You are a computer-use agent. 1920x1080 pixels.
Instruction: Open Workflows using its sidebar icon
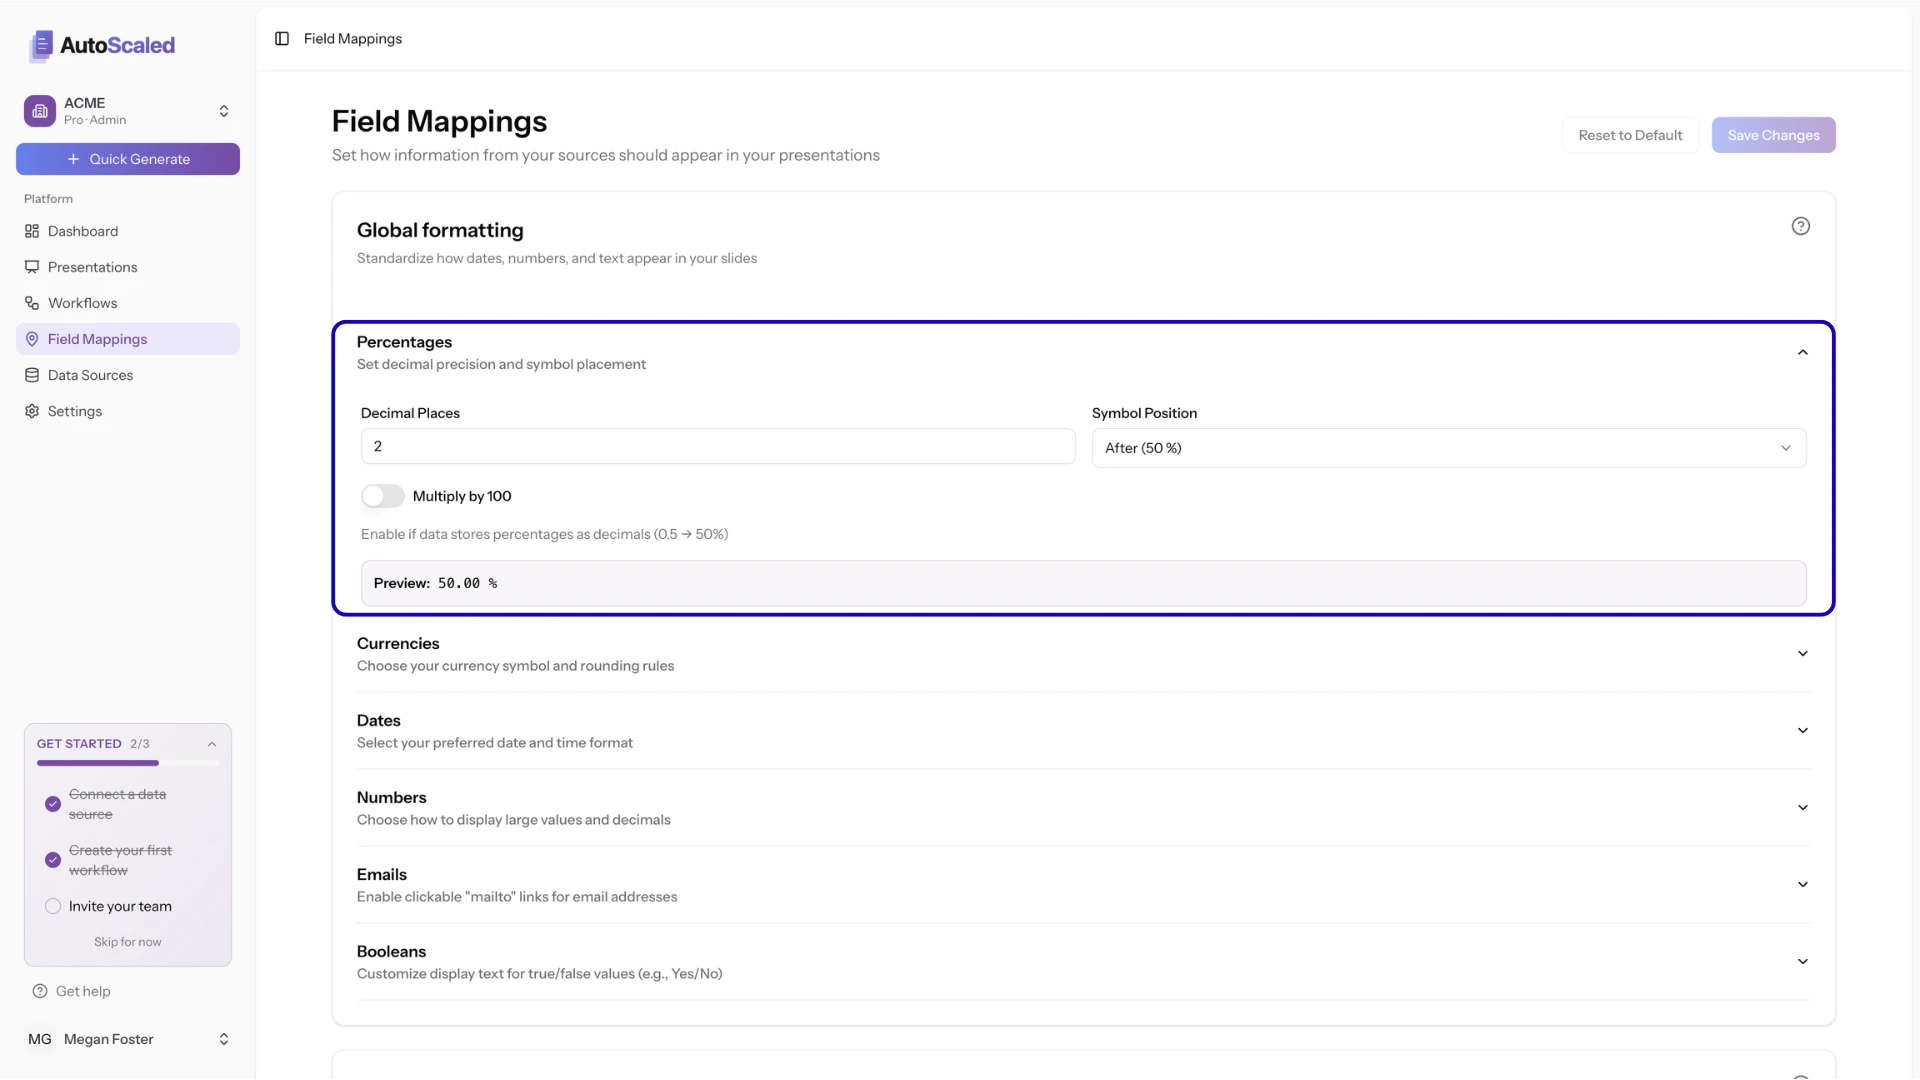pos(32,303)
